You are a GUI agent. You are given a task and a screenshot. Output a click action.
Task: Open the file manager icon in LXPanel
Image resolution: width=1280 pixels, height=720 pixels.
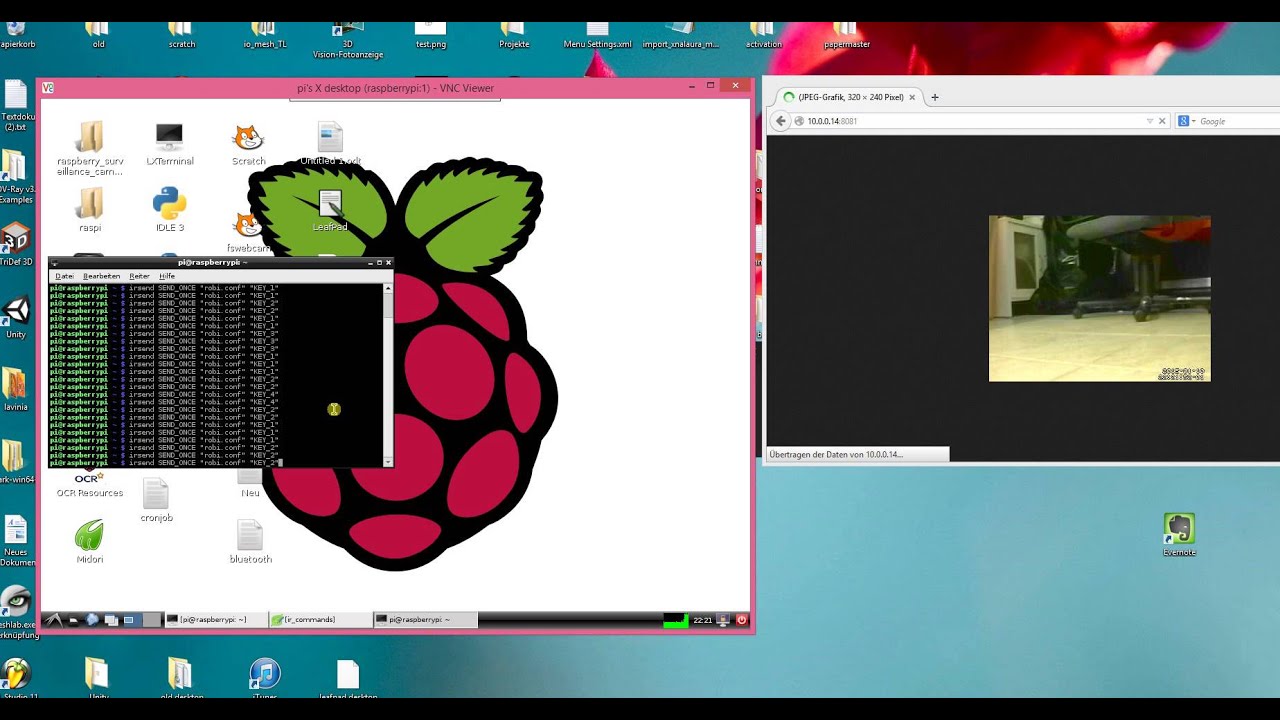coord(74,620)
